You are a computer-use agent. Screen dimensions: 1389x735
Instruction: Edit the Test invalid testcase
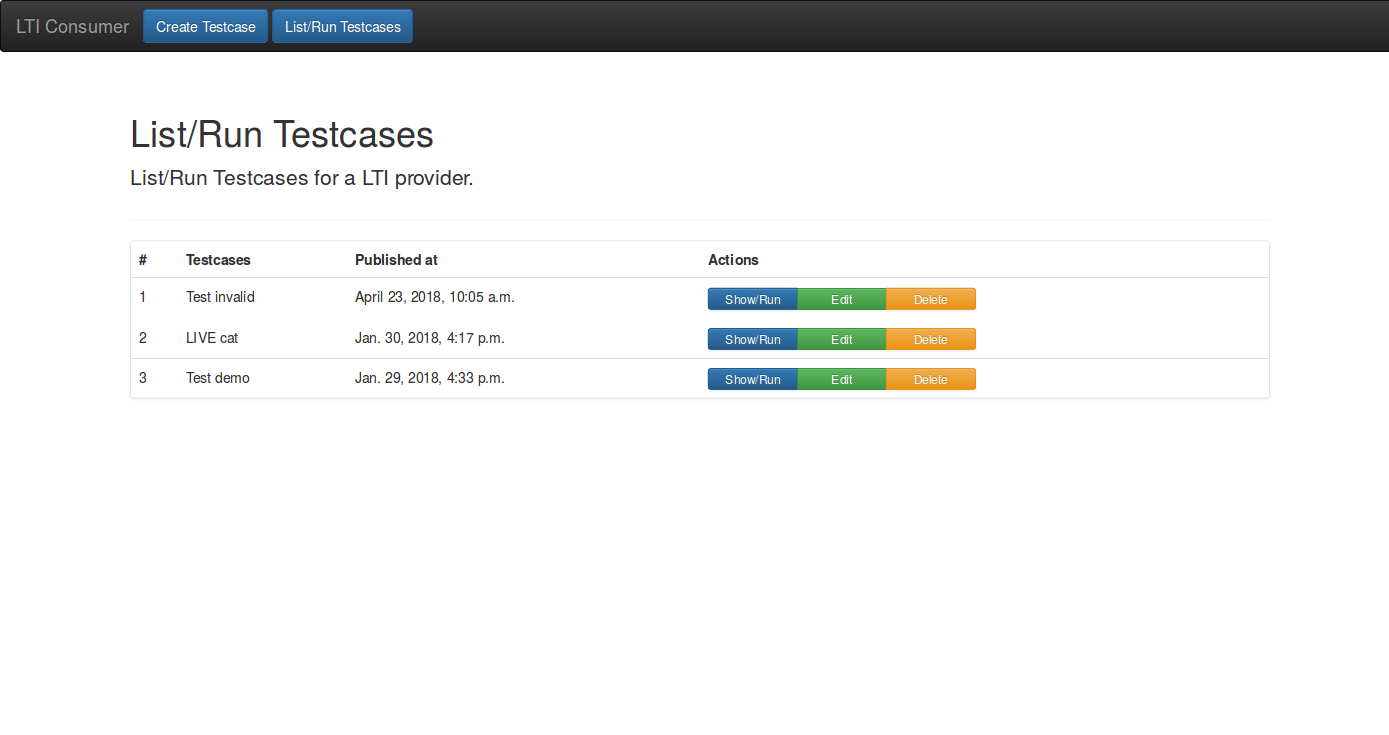842,299
